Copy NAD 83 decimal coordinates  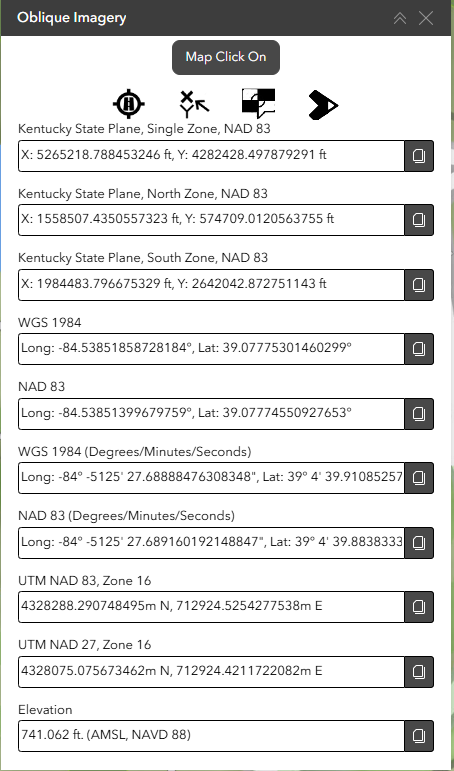(x=419, y=414)
